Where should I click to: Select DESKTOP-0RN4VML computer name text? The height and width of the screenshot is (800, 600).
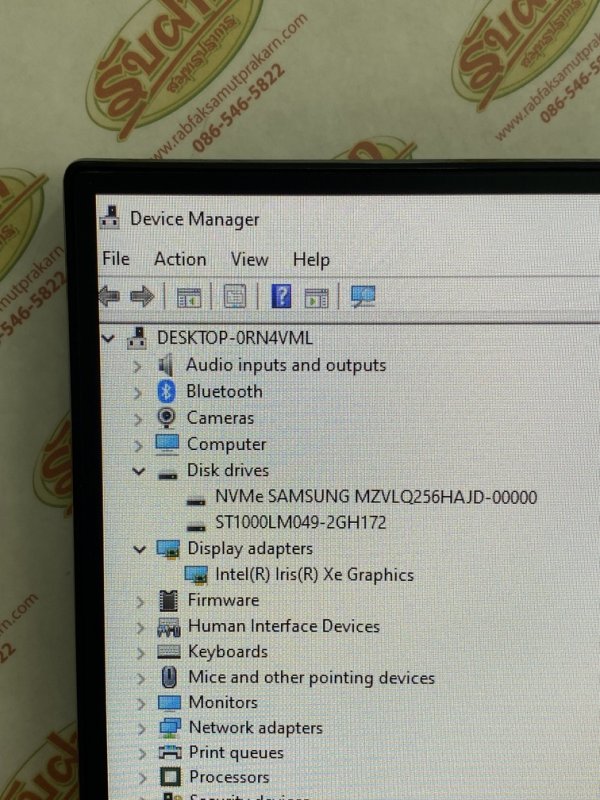tap(235, 338)
